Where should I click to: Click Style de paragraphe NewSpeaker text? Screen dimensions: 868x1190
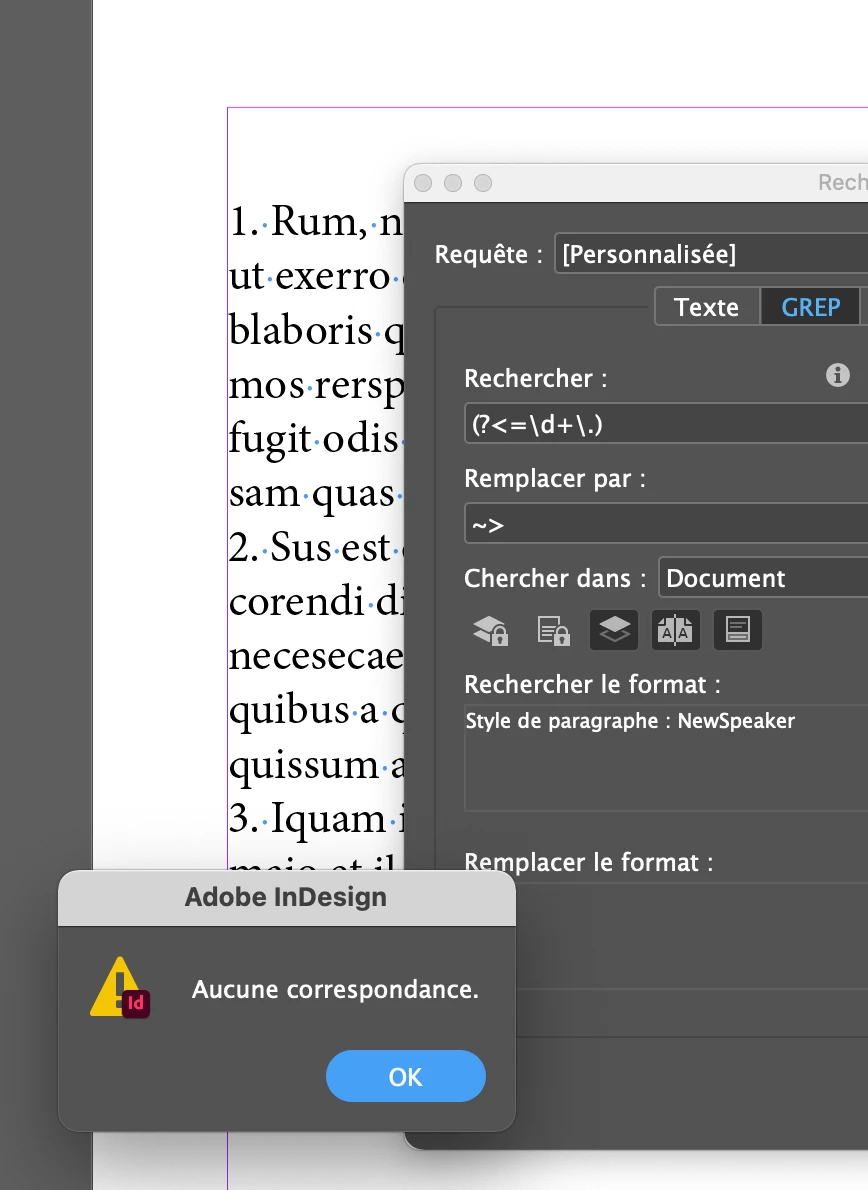tap(631, 721)
